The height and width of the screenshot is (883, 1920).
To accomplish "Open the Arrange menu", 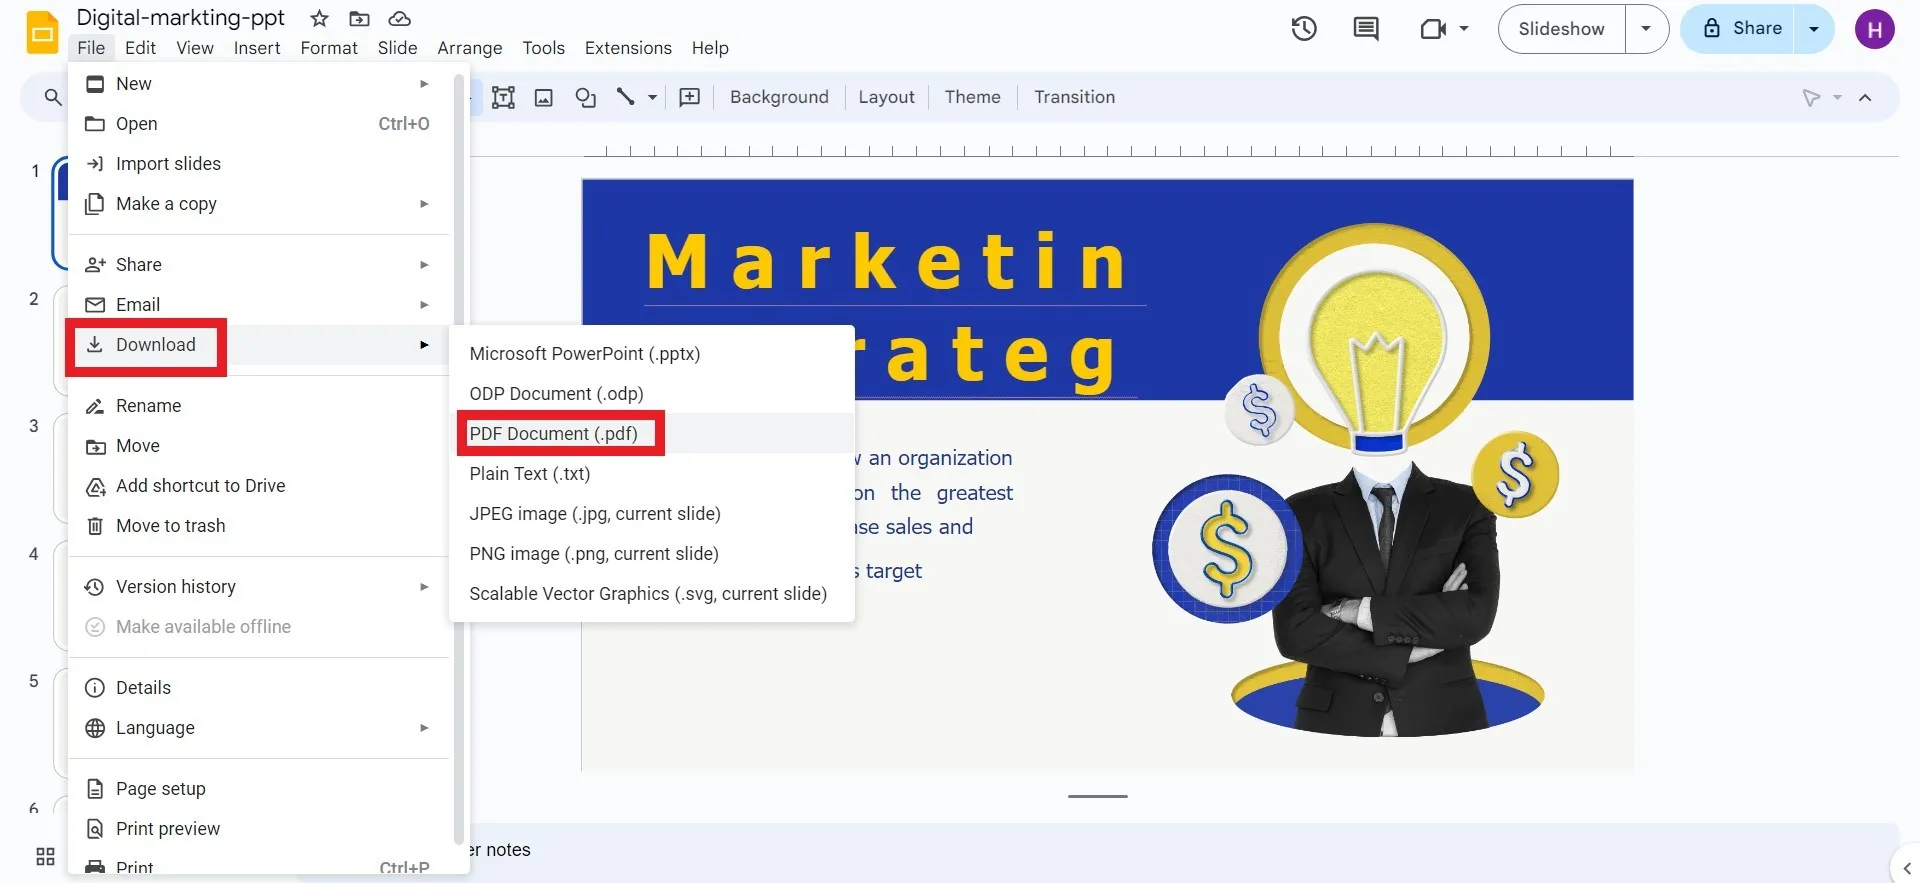I will coord(470,48).
